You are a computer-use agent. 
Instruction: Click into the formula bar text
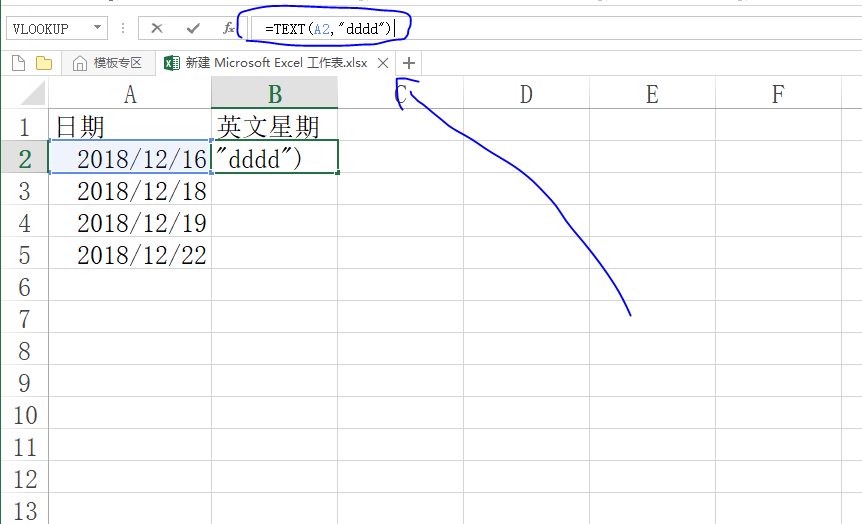pyautogui.click(x=328, y=29)
